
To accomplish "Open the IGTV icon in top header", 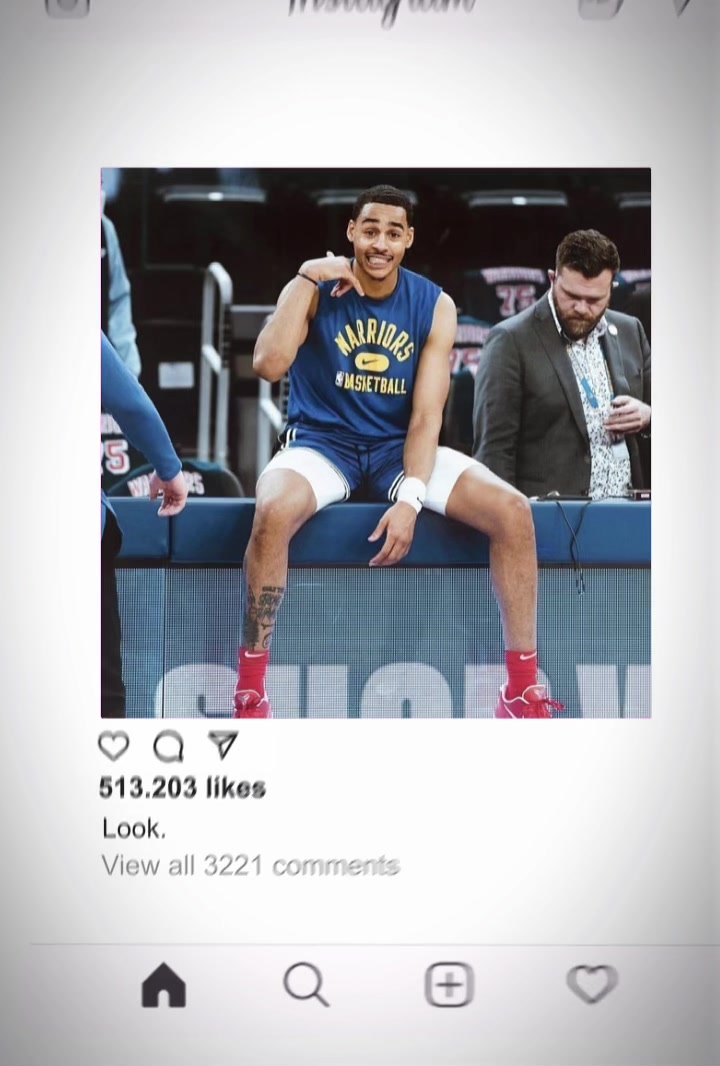I will pos(600,5).
